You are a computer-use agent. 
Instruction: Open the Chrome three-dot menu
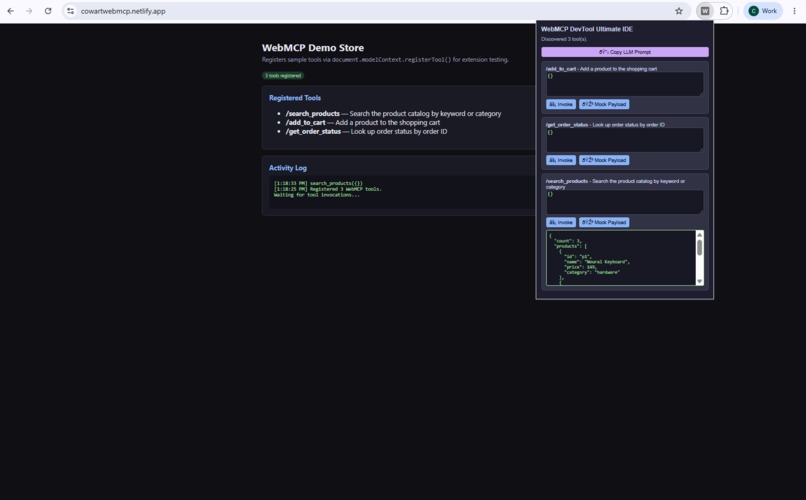(x=794, y=11)
